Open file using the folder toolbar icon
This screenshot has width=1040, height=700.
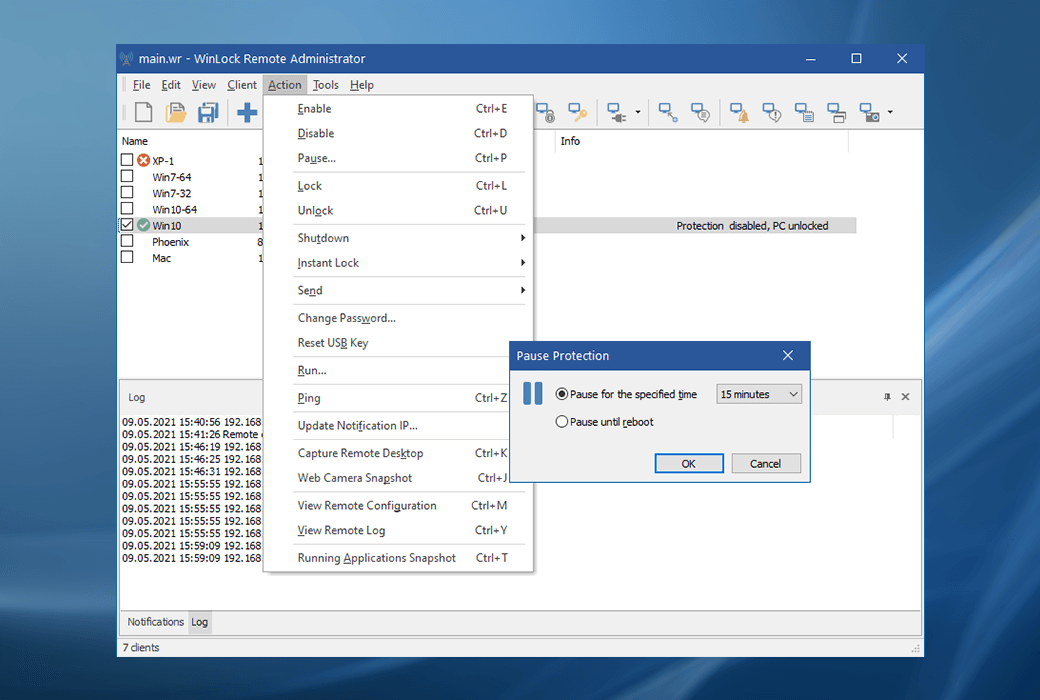(x=176, y=112)
